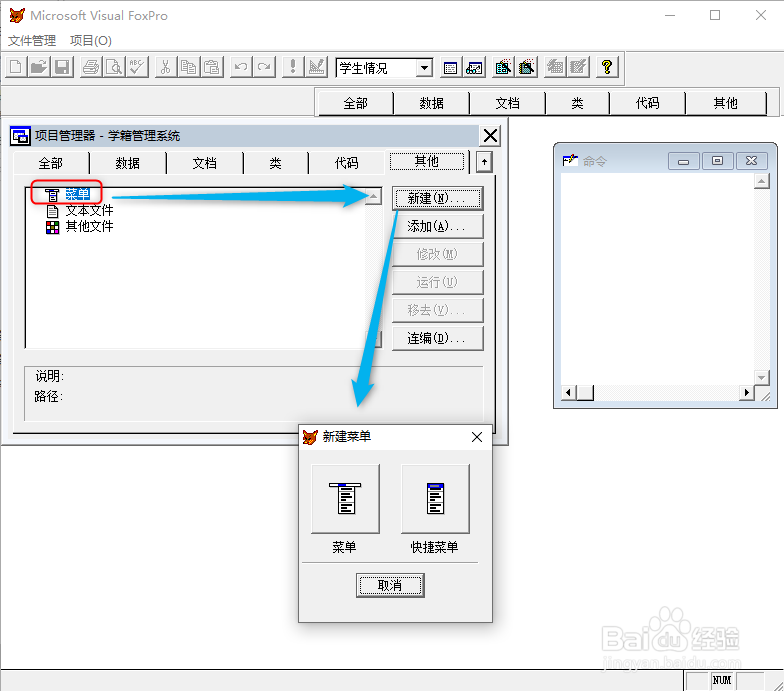Open the 学生情况 database dropdown
The width and height of the screenshot is (784, 691).
pyautogui.click(x=424, y=68)
